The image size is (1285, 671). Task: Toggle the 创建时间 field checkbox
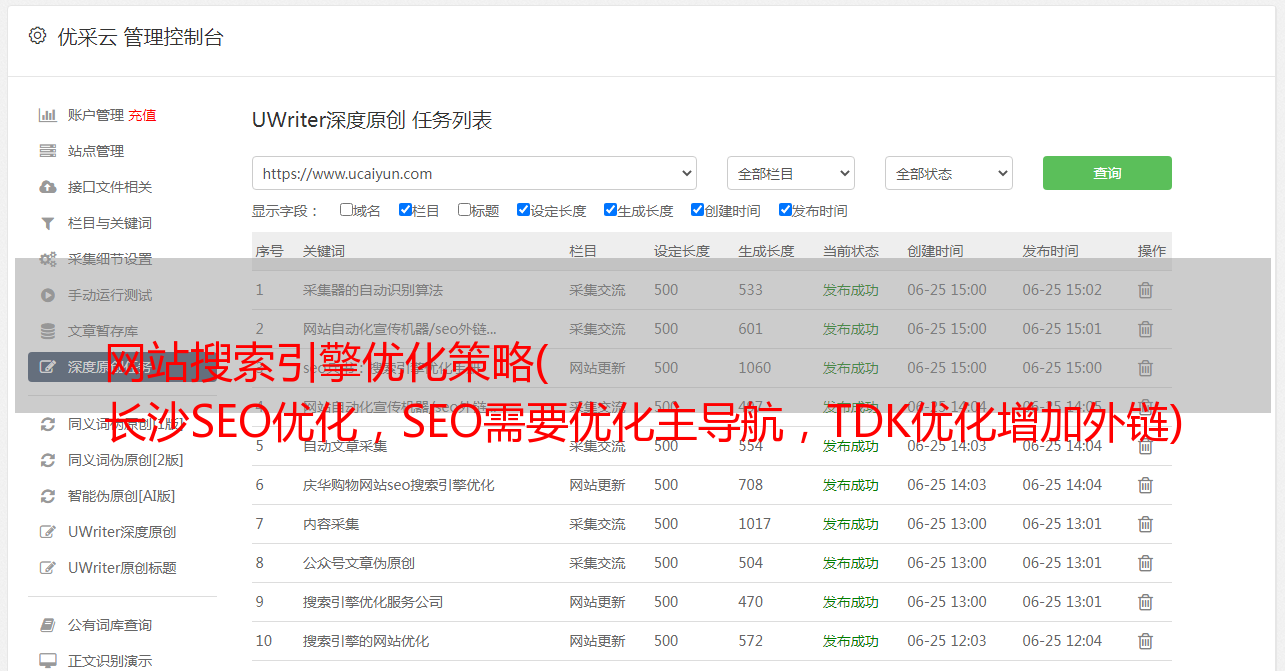[x=697, y=210]
